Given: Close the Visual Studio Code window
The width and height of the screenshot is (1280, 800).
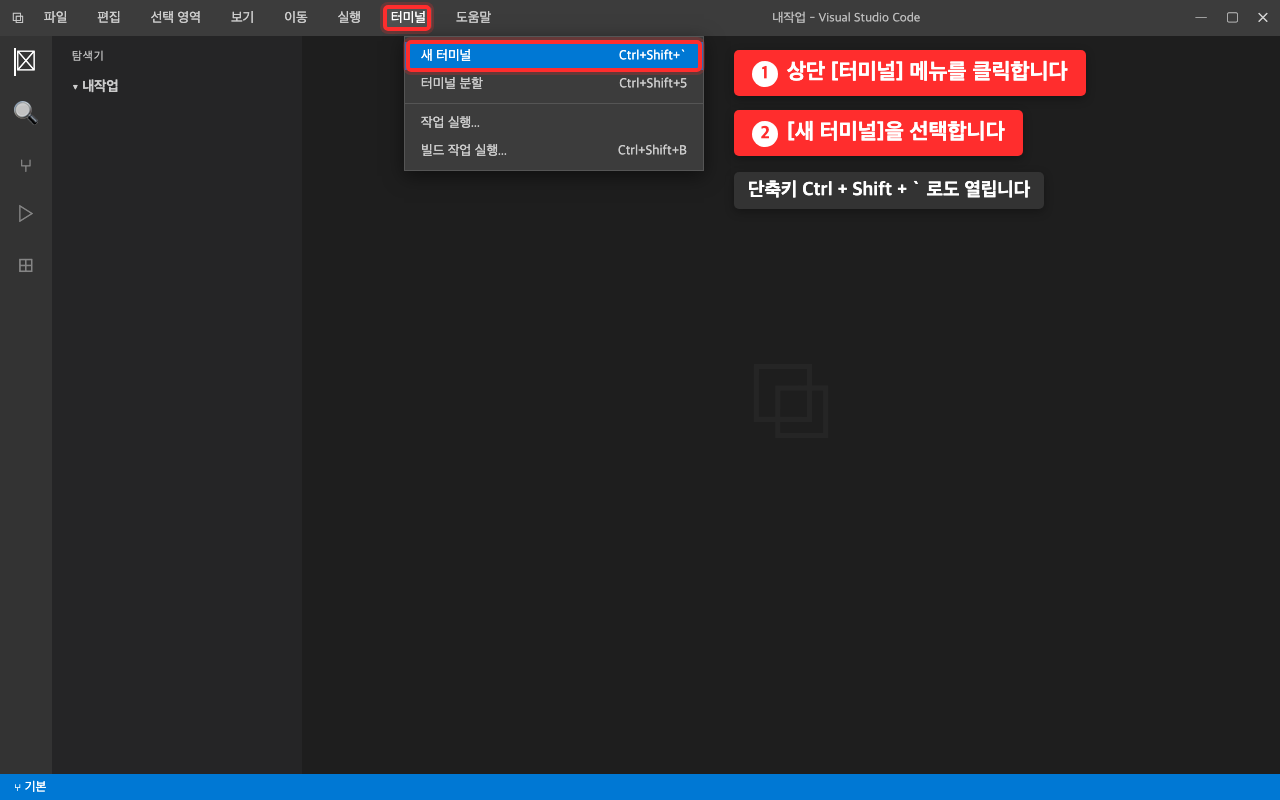Looking at the screenshot, I should pos(1262,17).
